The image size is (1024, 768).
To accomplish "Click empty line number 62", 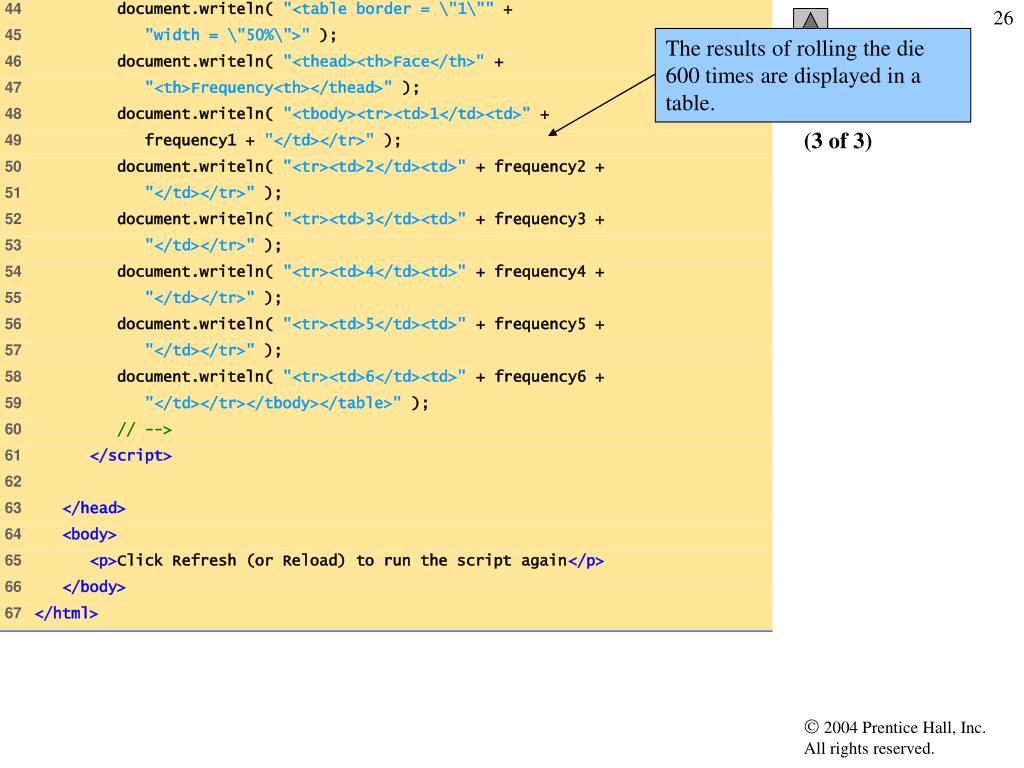I will (13, 482).
